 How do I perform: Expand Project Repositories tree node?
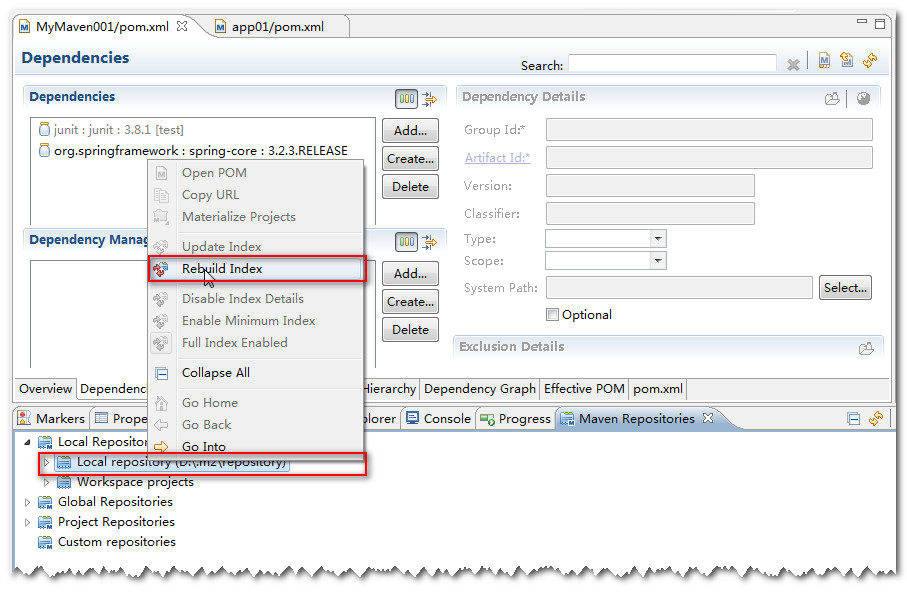point(27,522)
